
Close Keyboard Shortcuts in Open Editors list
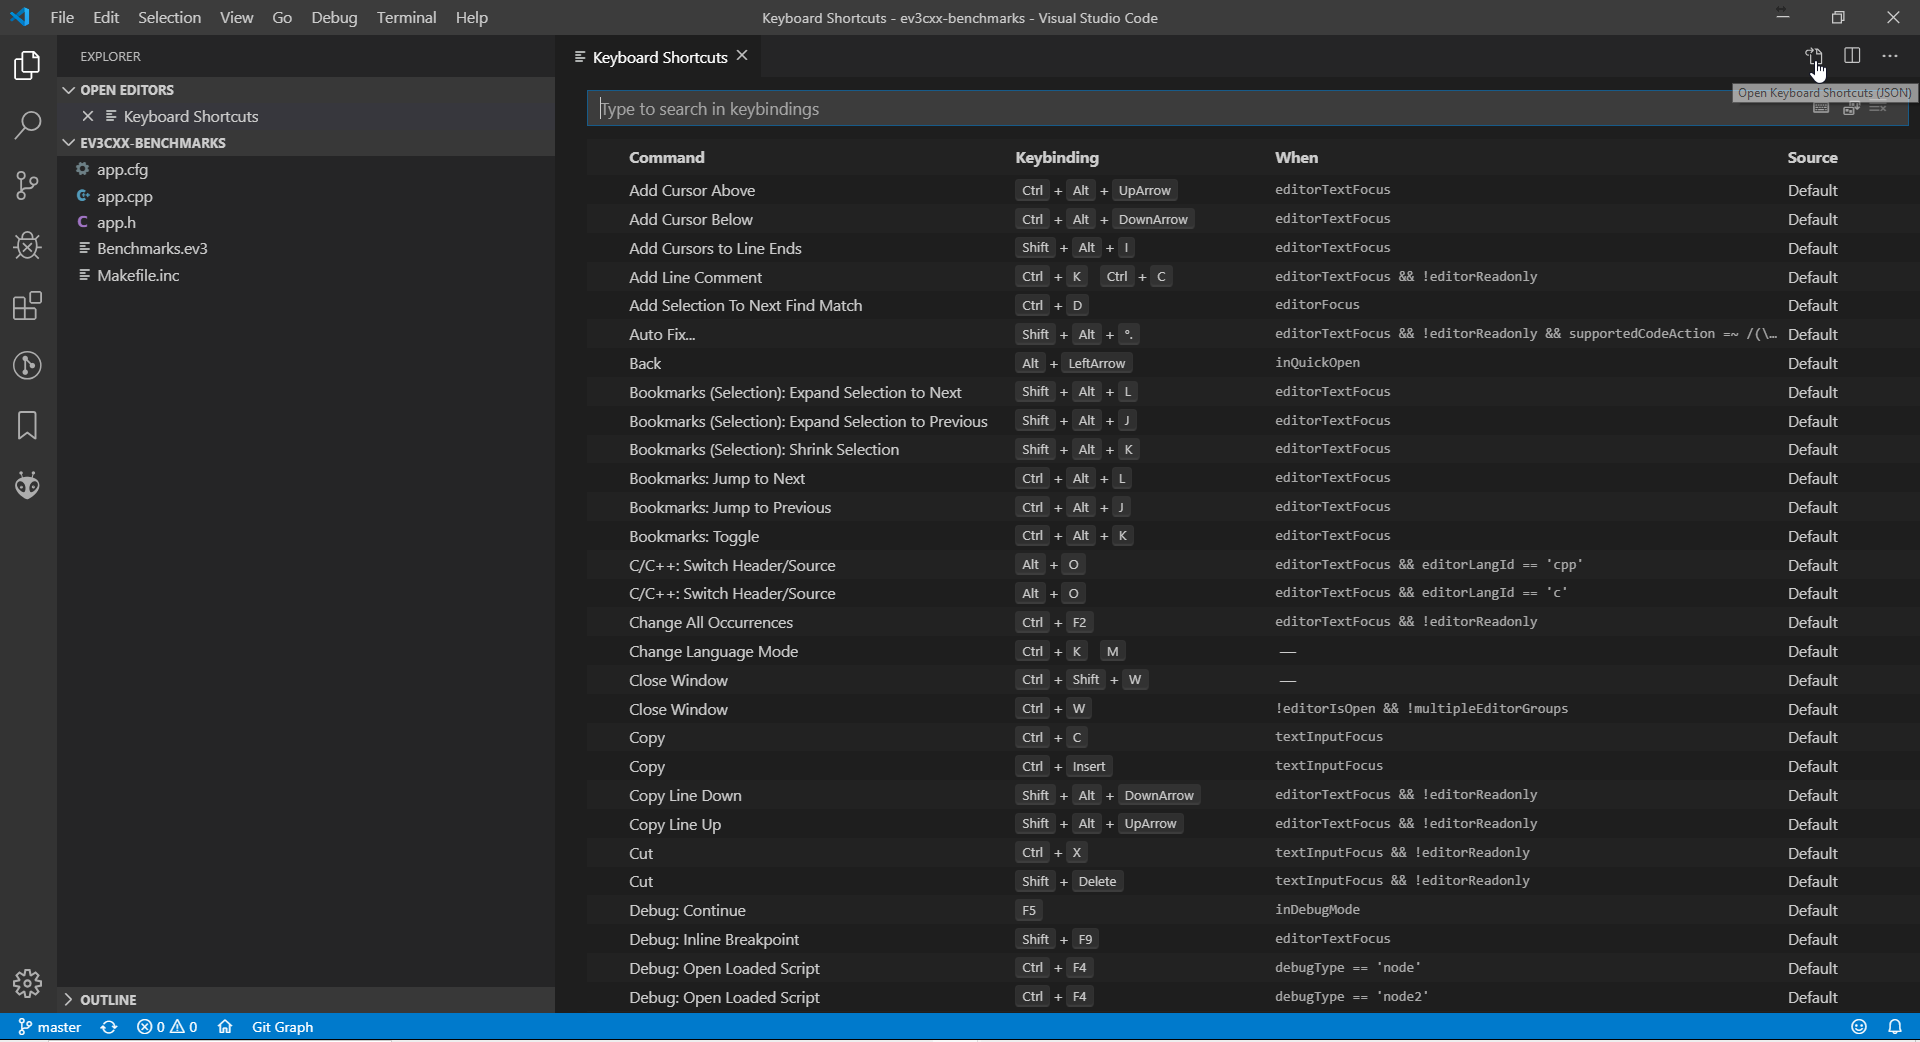tap(88, 116)
